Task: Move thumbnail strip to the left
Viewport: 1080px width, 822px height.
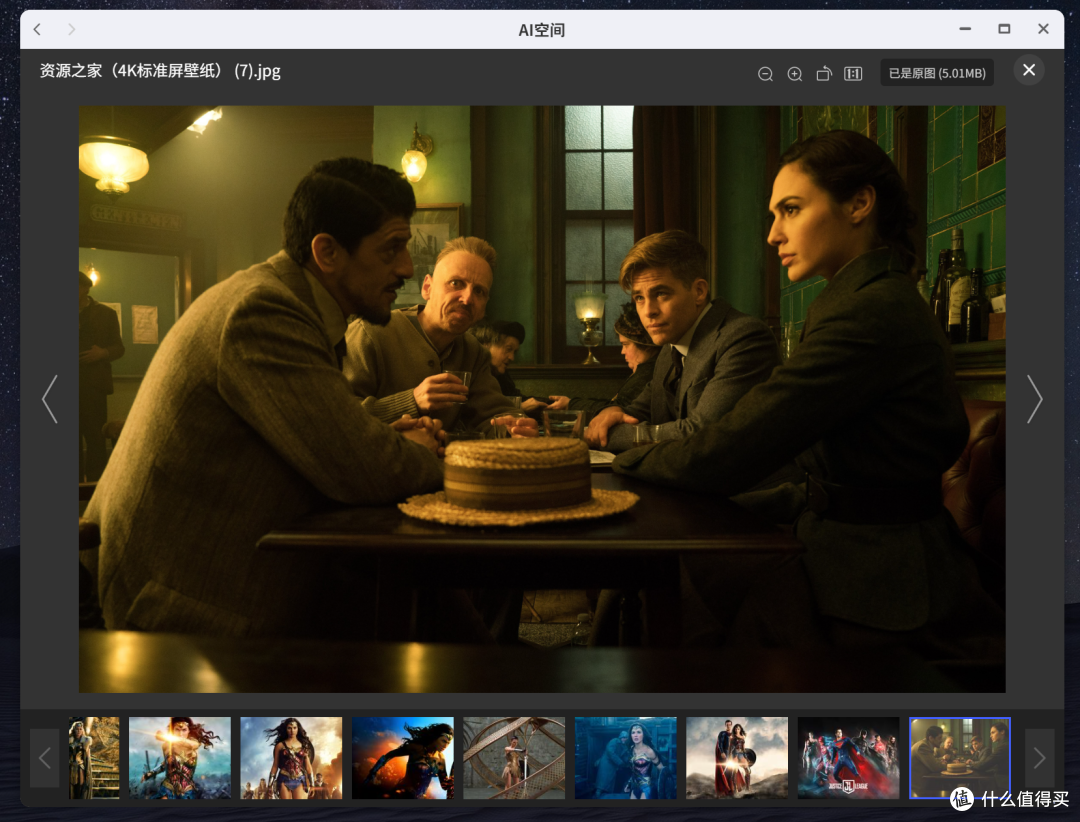Action: [45, 758]
